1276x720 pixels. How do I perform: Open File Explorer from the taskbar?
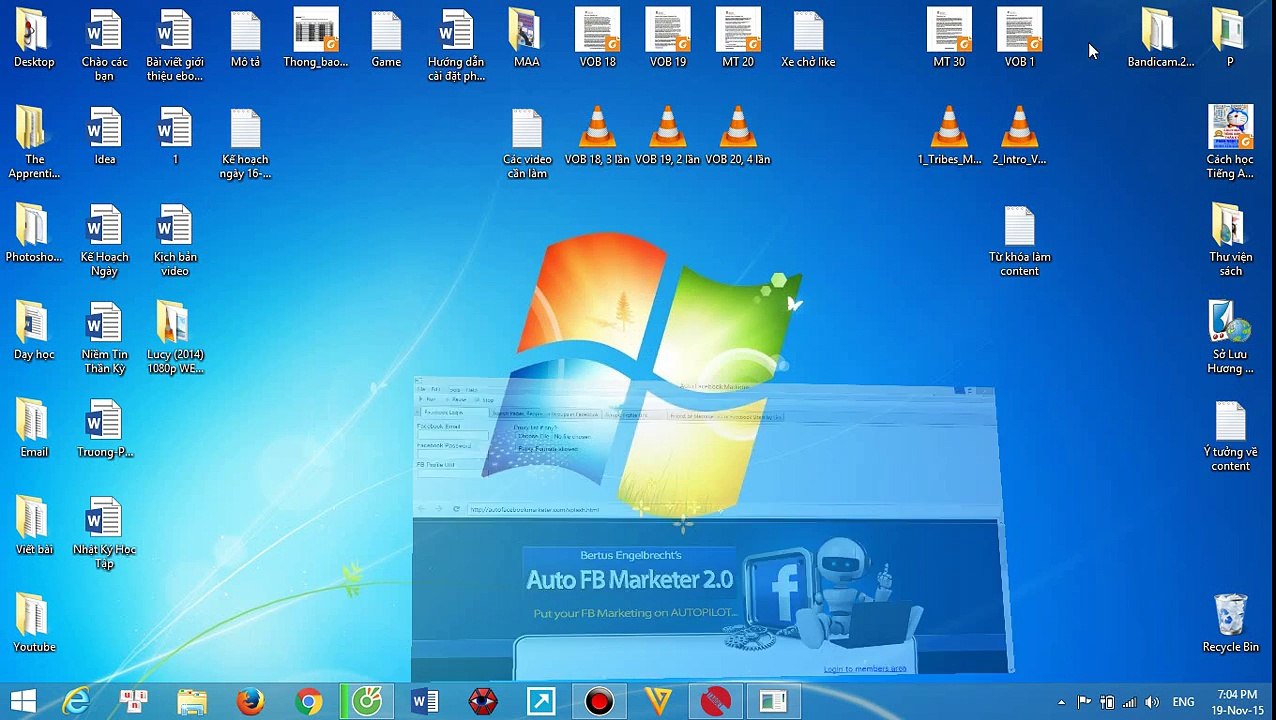click(x=192, y=702)
